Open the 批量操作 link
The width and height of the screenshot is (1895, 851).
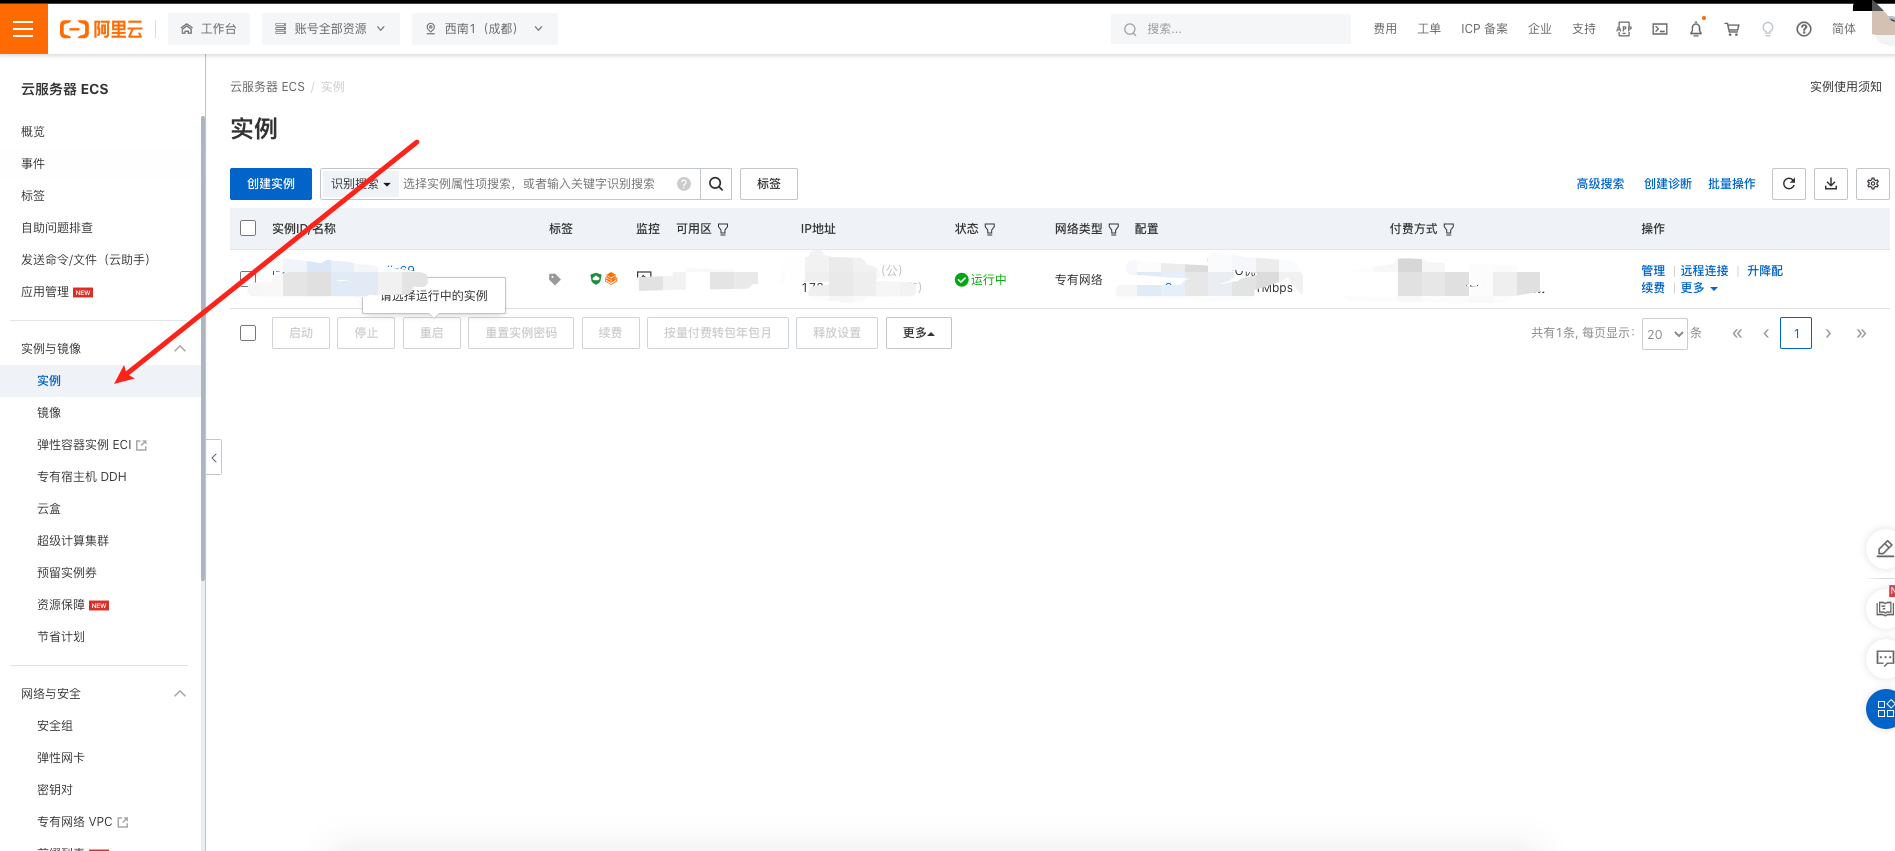(x=1731, y=184)
